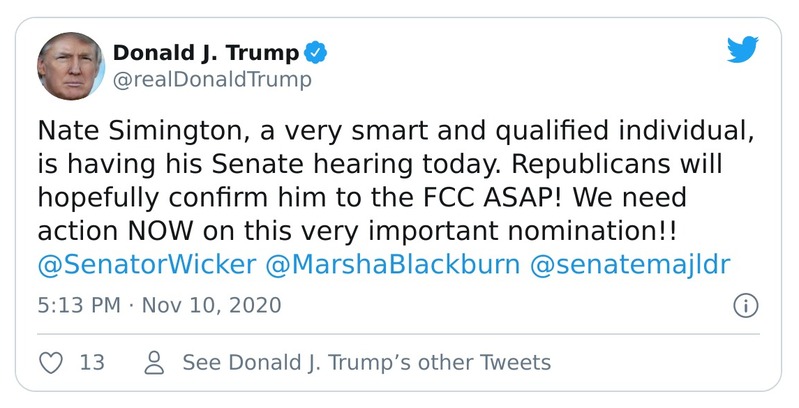Click the like count number 13

click(92, 362)
